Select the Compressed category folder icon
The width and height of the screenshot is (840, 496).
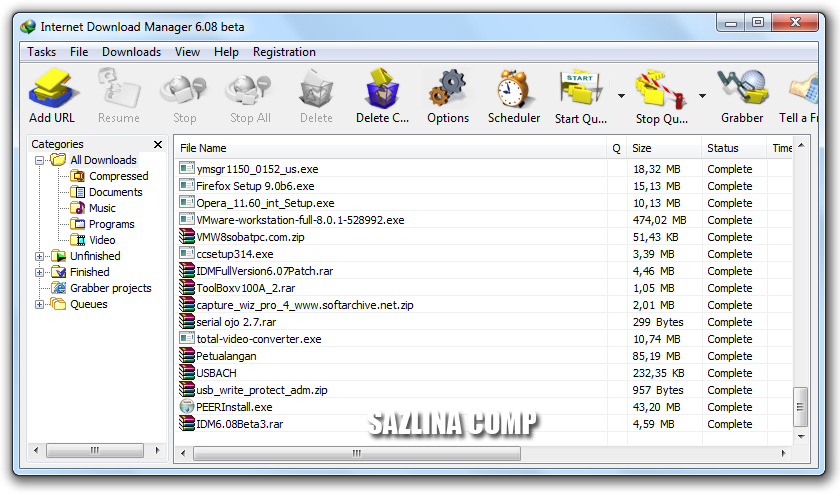[78, 176]
